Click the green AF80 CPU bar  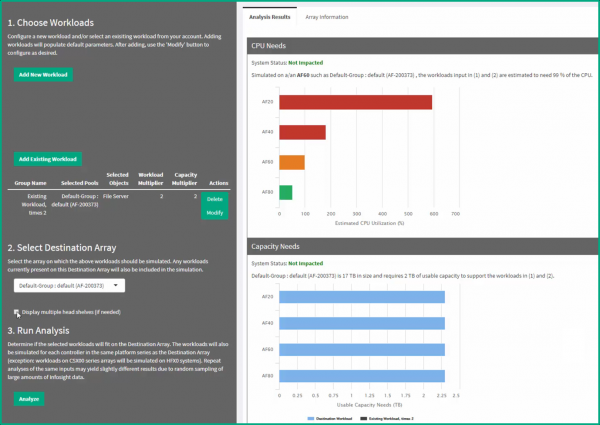[x=285, y=192]
